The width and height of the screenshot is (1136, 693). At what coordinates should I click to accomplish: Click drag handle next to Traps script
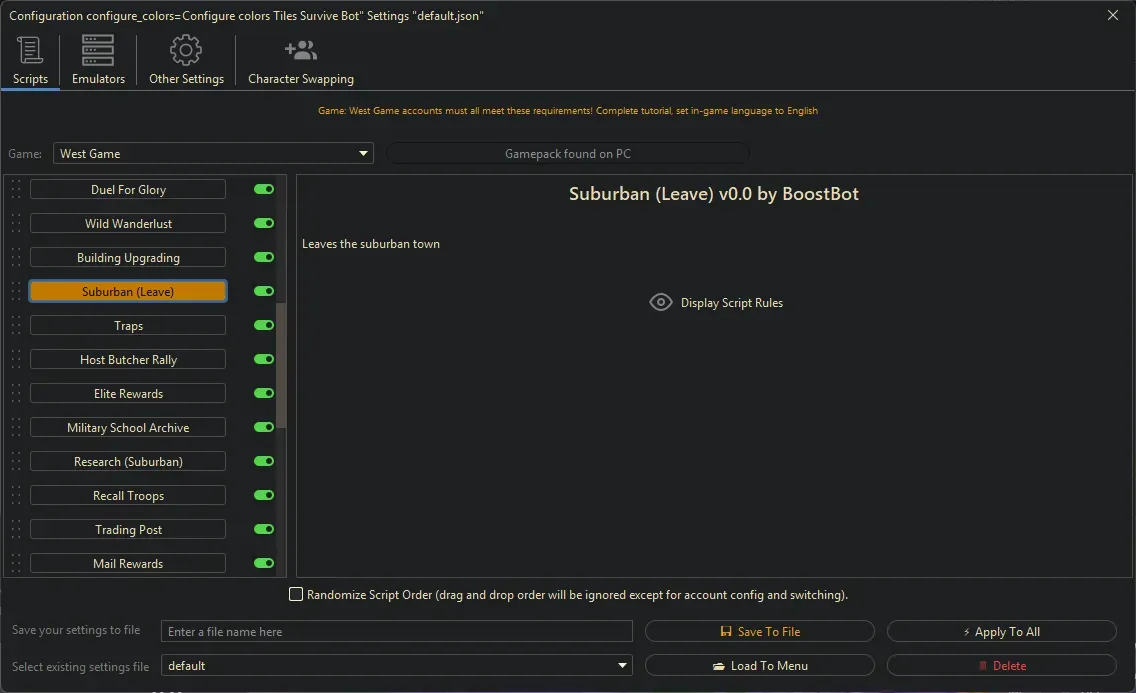click(15, 325)
